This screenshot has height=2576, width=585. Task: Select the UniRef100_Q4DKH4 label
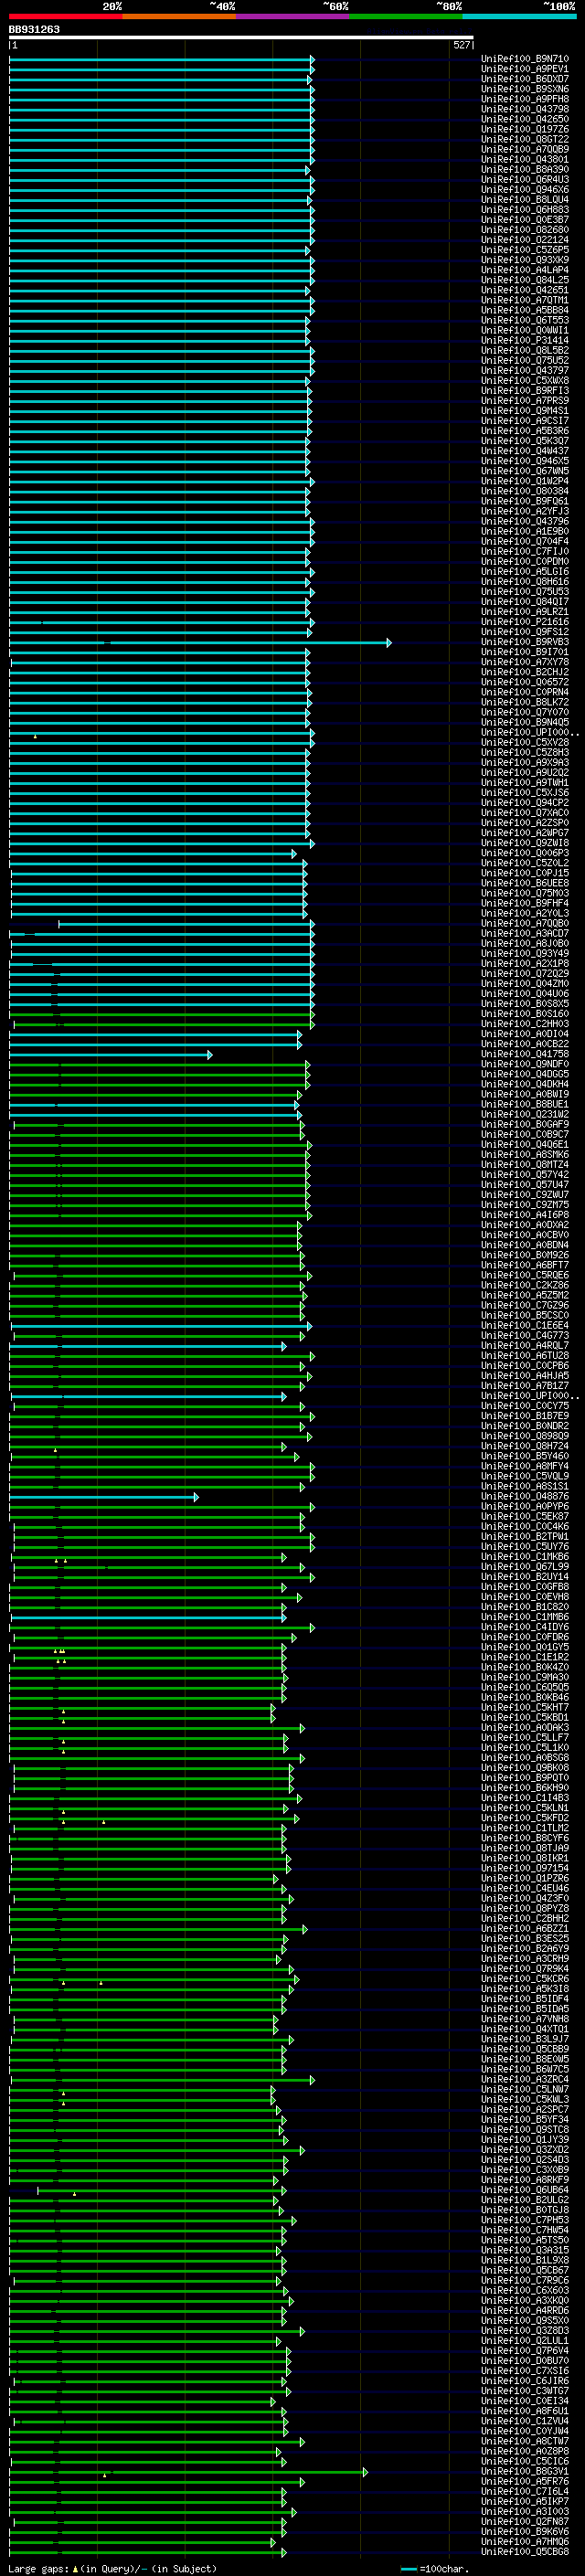(525, 1084)
